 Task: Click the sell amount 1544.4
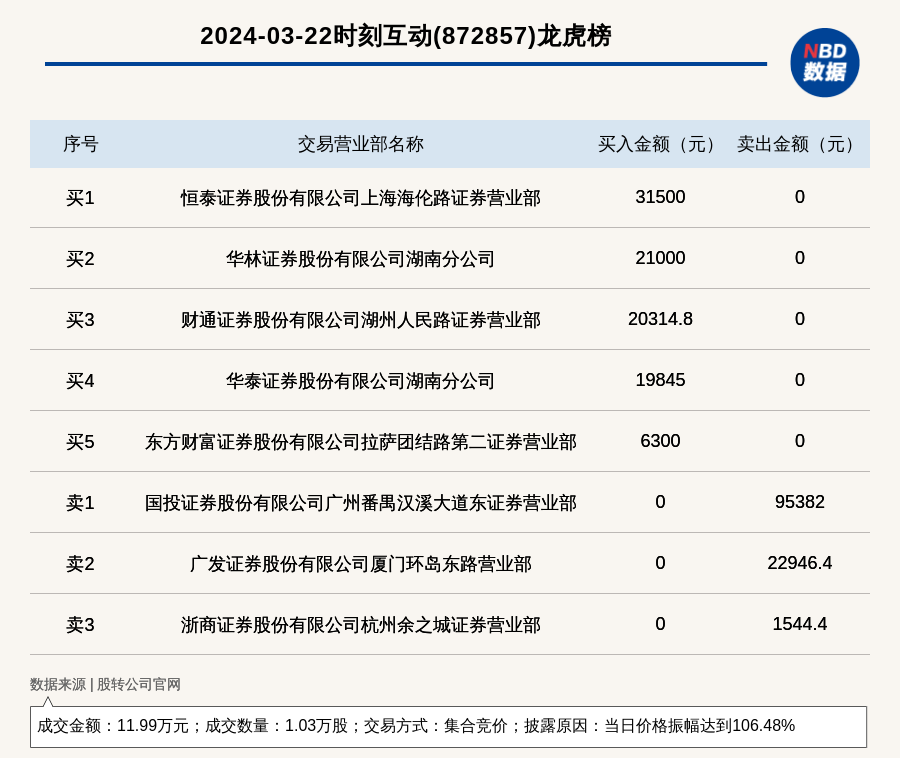(800, 624)
